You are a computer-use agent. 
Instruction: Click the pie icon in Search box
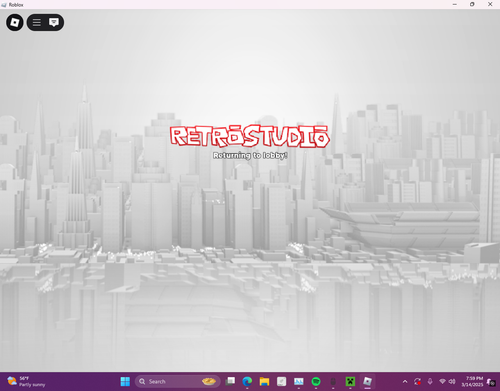click(x=209, y=381)
